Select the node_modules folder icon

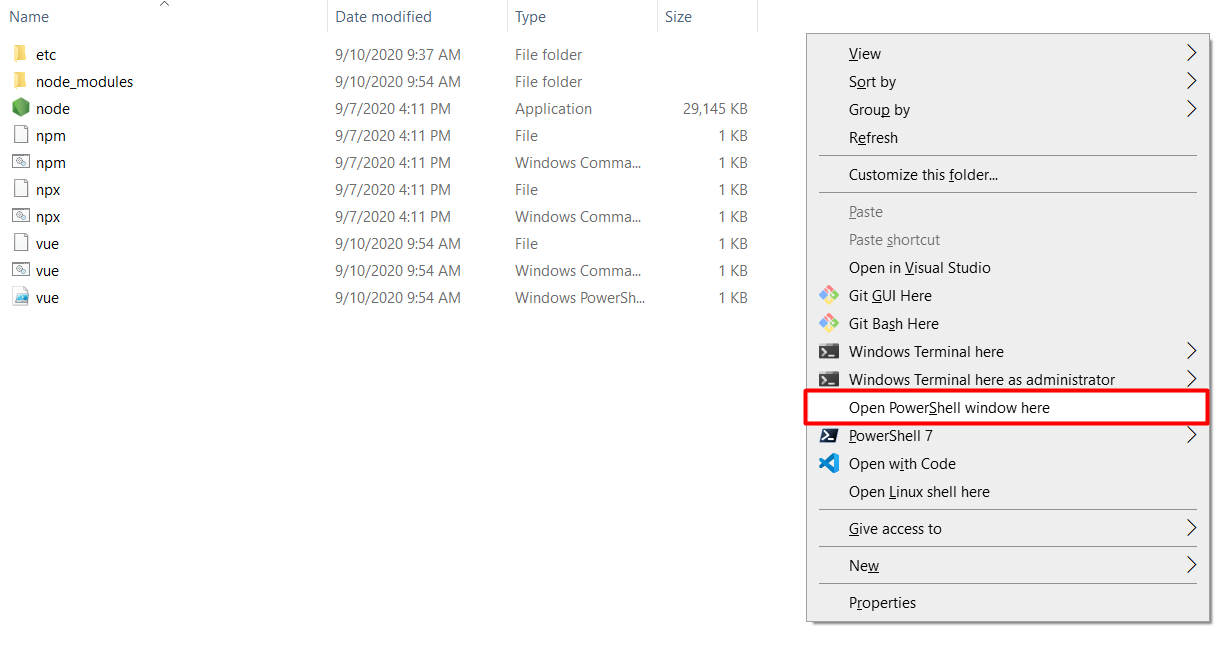click(x=21, y=81)
